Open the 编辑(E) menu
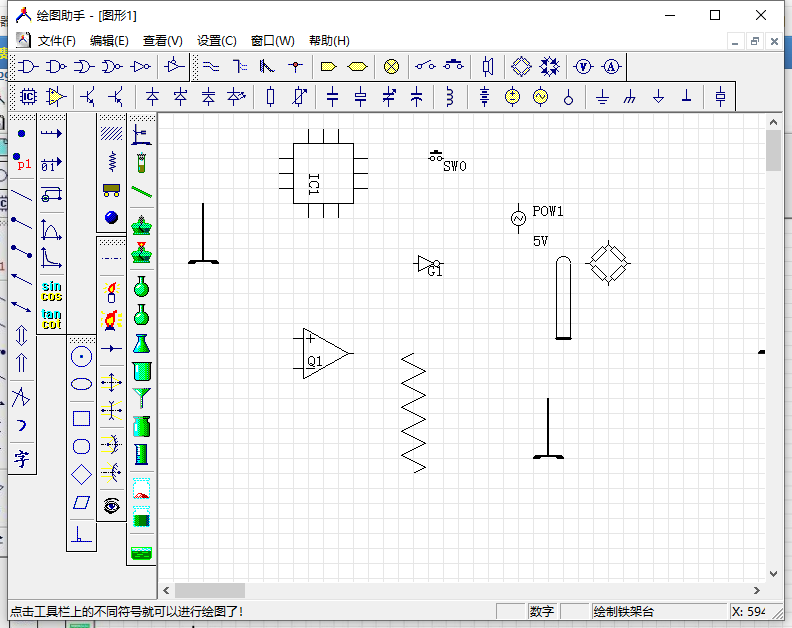 pyautogui.click(x=109, y=40)
